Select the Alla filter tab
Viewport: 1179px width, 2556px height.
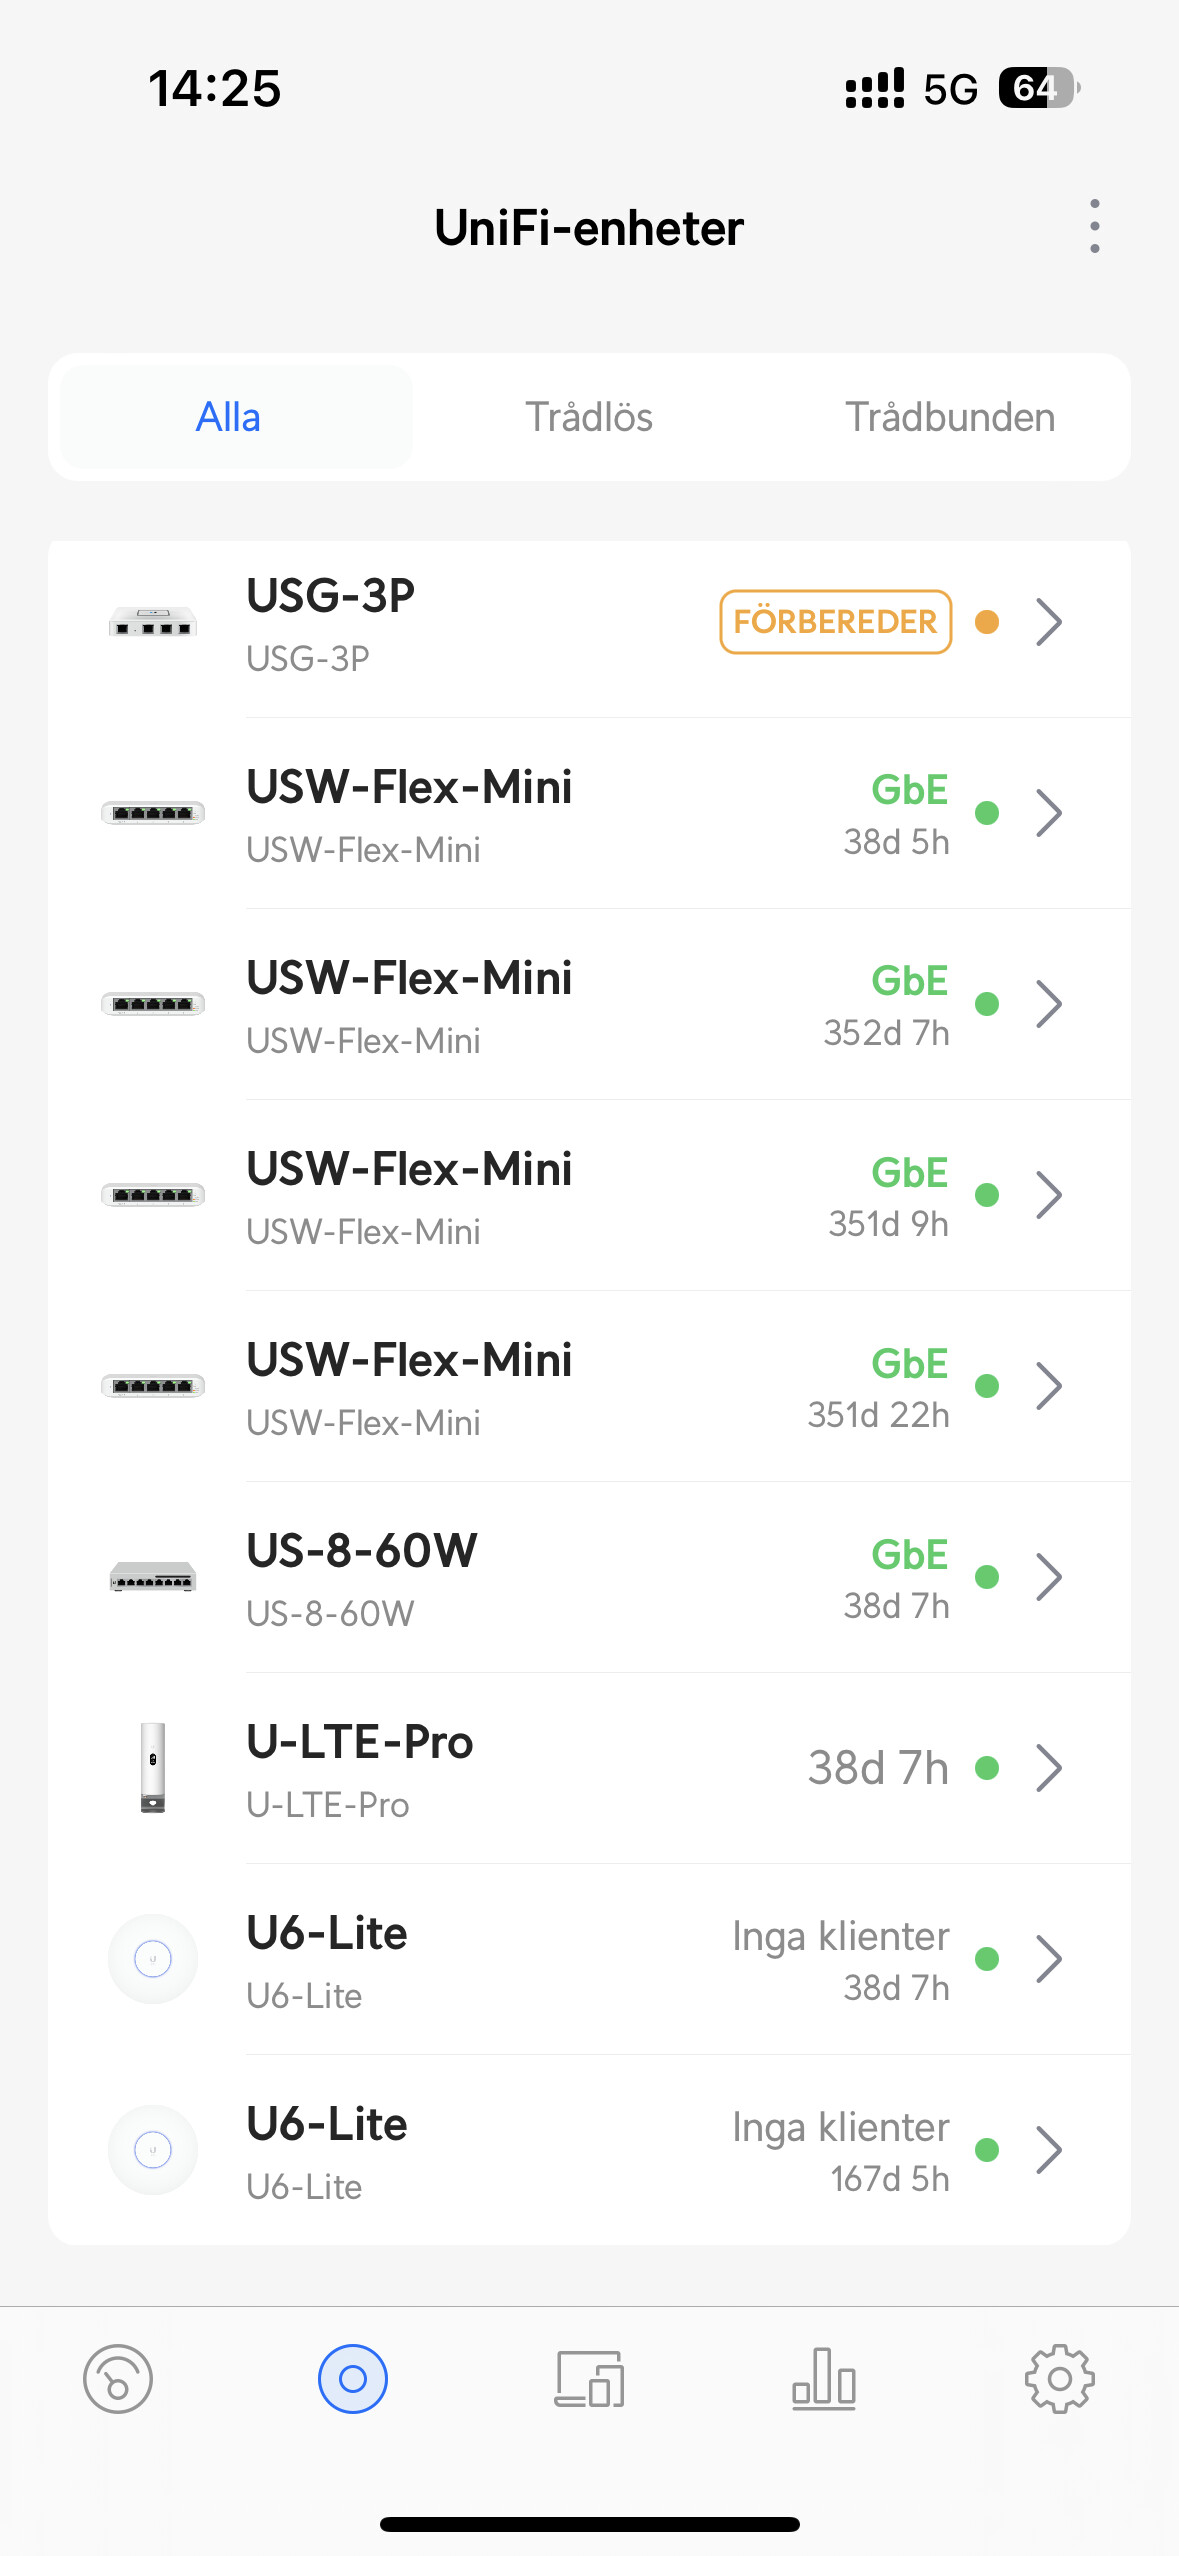(229, 417)
